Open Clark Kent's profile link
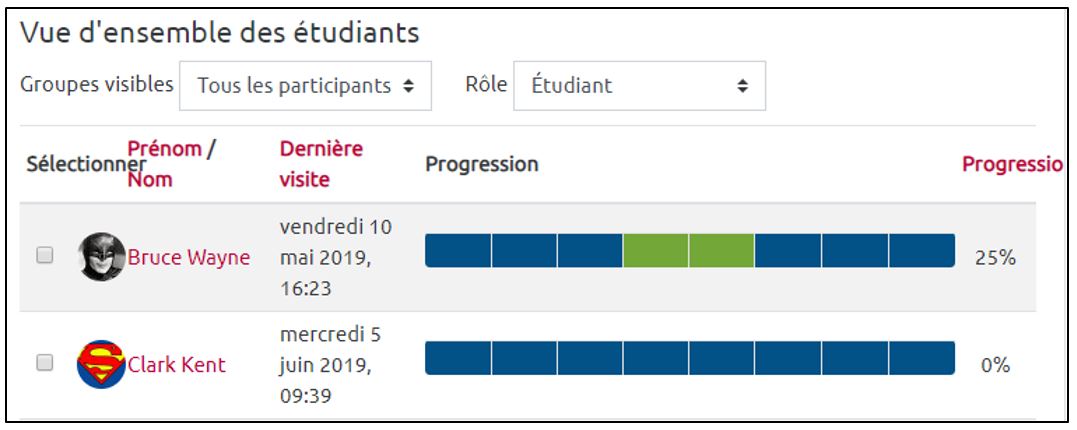 click(176, 365)
